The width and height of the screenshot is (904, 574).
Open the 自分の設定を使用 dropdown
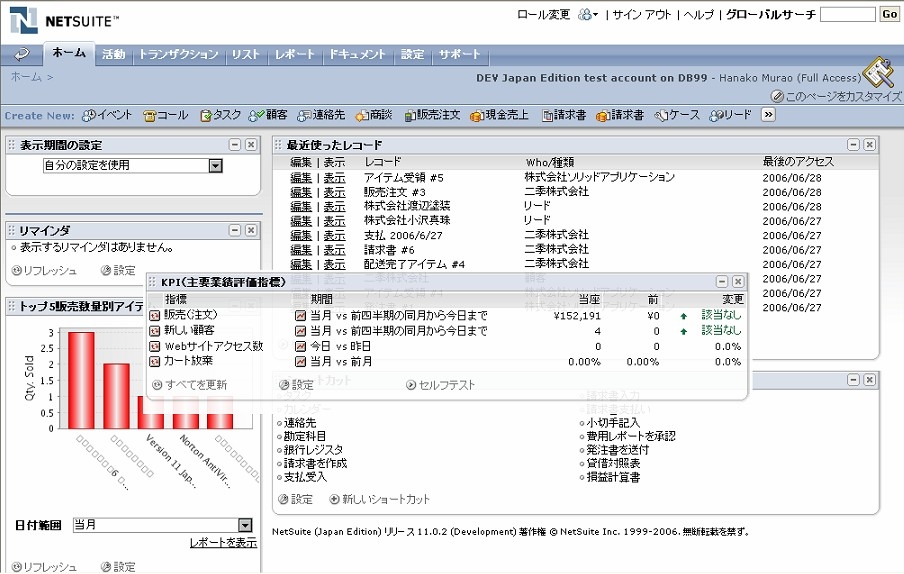(133, 165)
